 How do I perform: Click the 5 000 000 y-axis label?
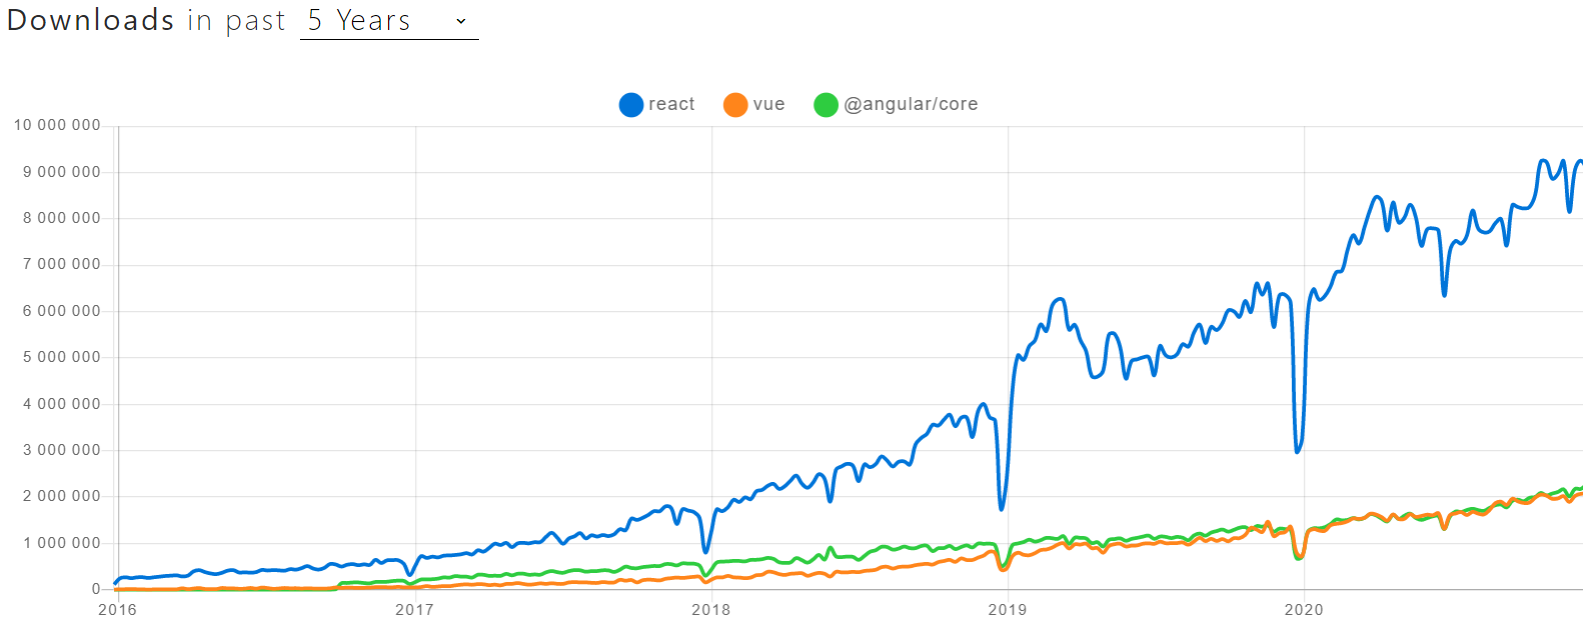62,357
